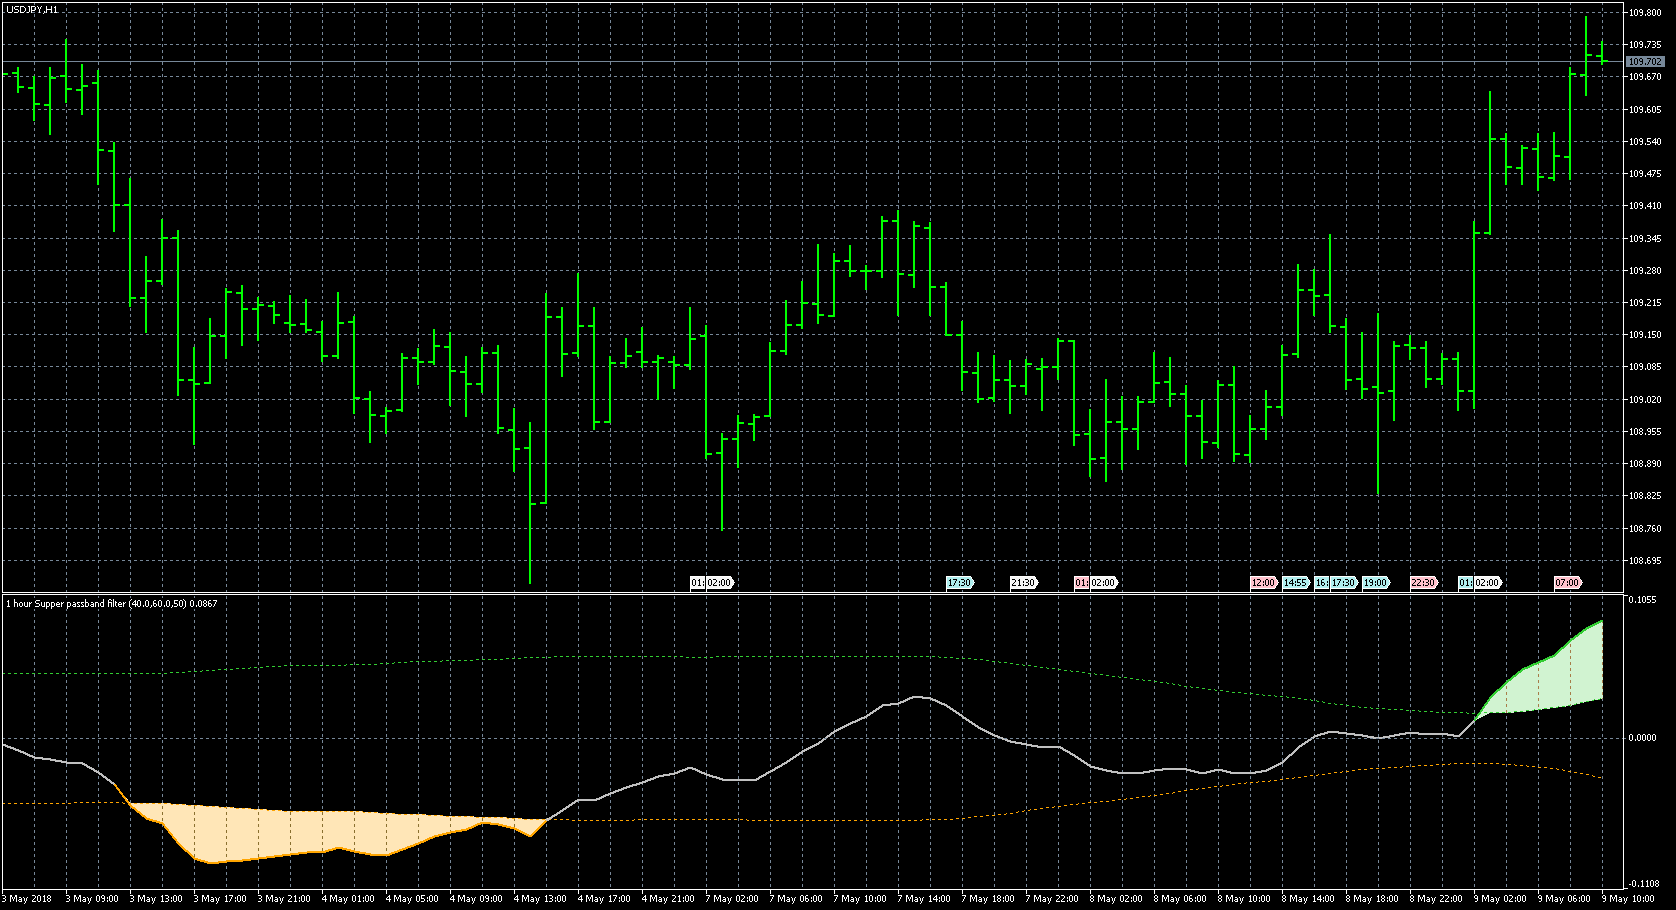
Task: Click the cyan 16: event marker
Action: [1321, 582]
